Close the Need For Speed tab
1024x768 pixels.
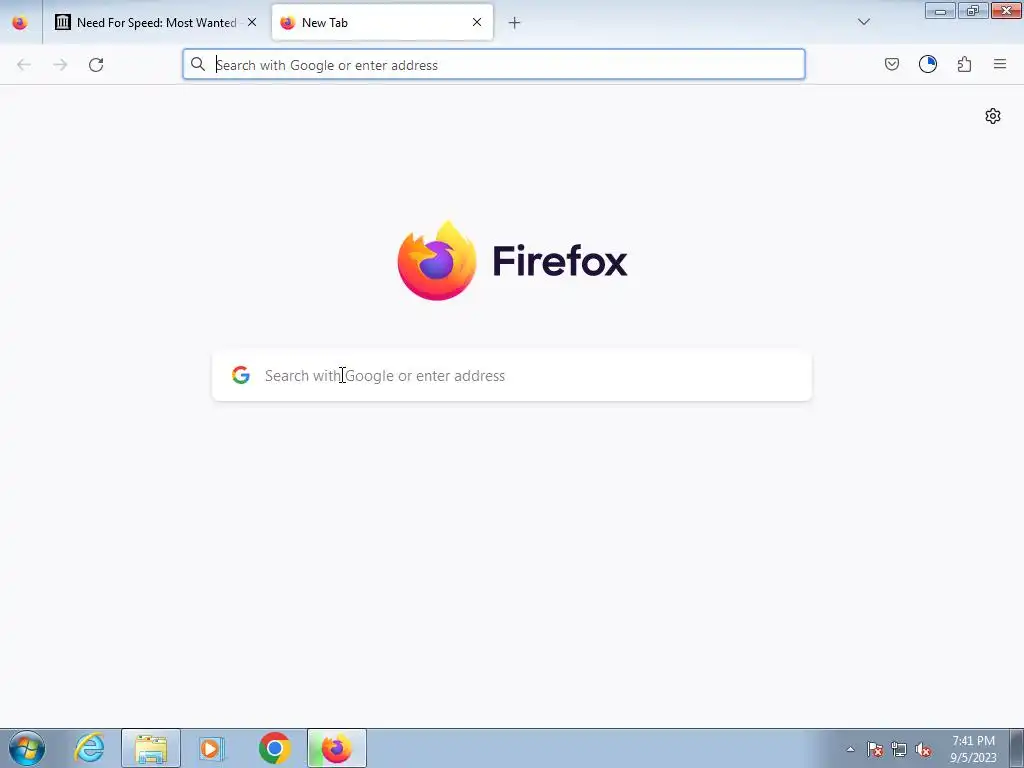pyautogui.click(x=252, y=22)
